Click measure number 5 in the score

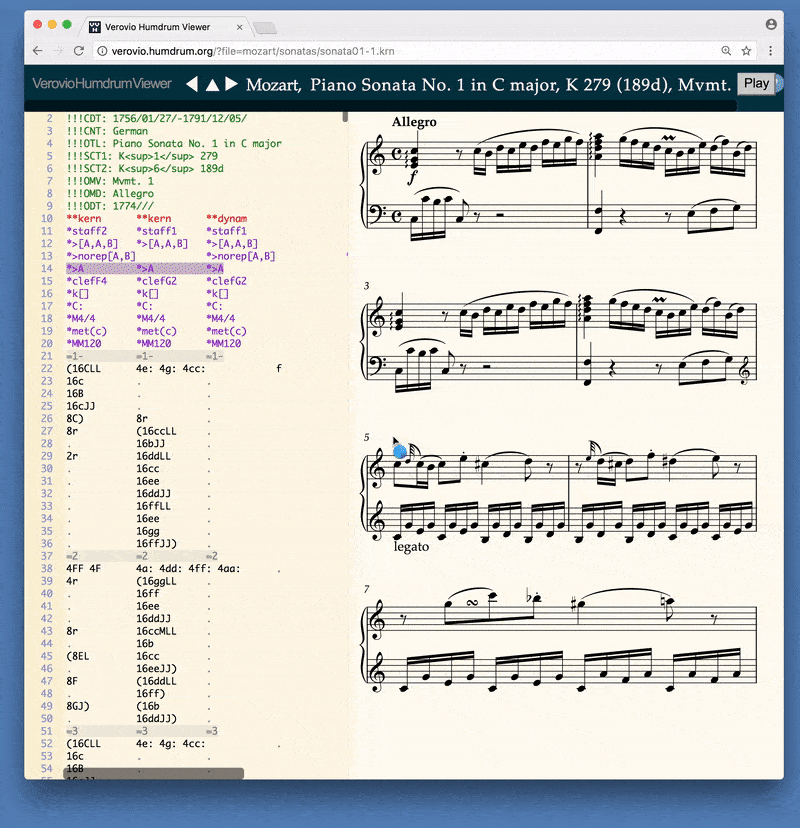[366, 438]
